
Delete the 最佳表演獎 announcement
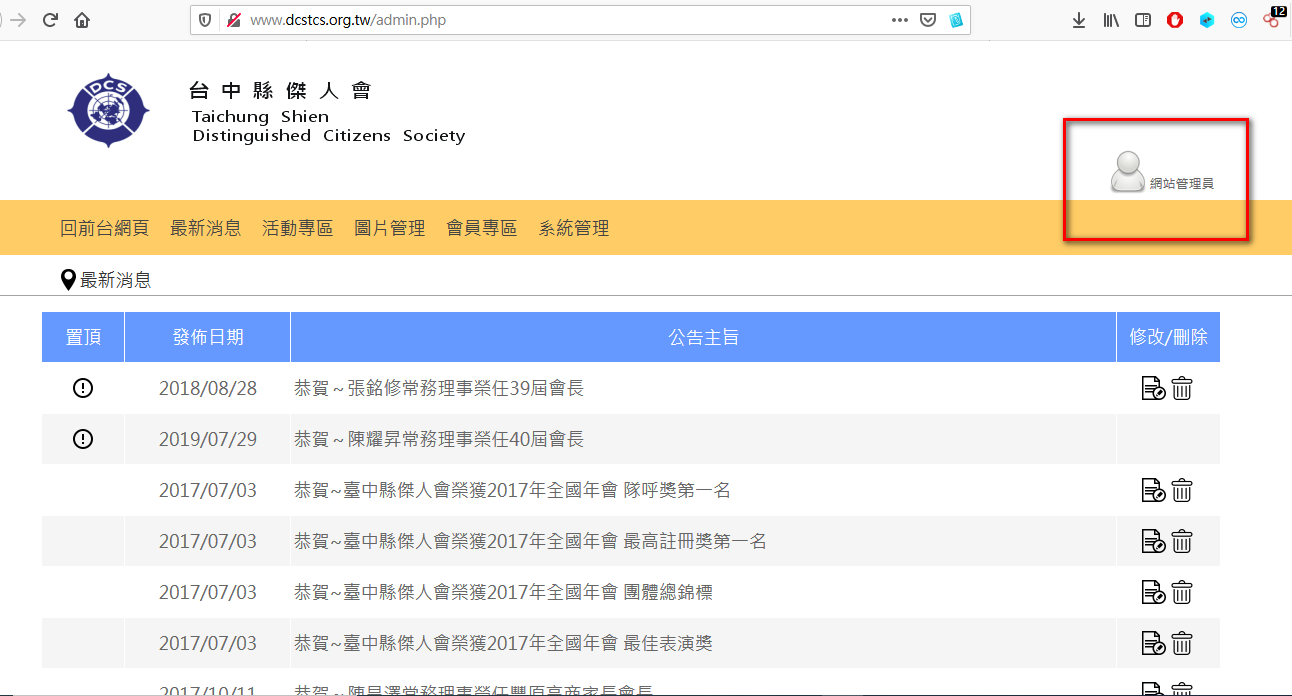coord(1182,643)
